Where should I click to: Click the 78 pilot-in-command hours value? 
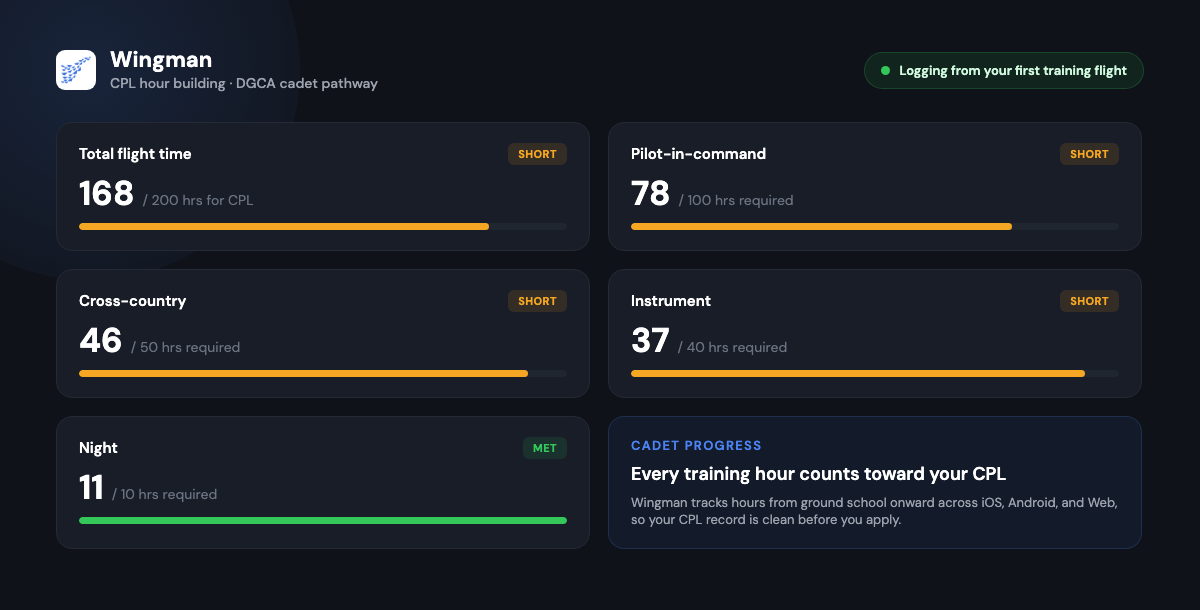(650, 193)
